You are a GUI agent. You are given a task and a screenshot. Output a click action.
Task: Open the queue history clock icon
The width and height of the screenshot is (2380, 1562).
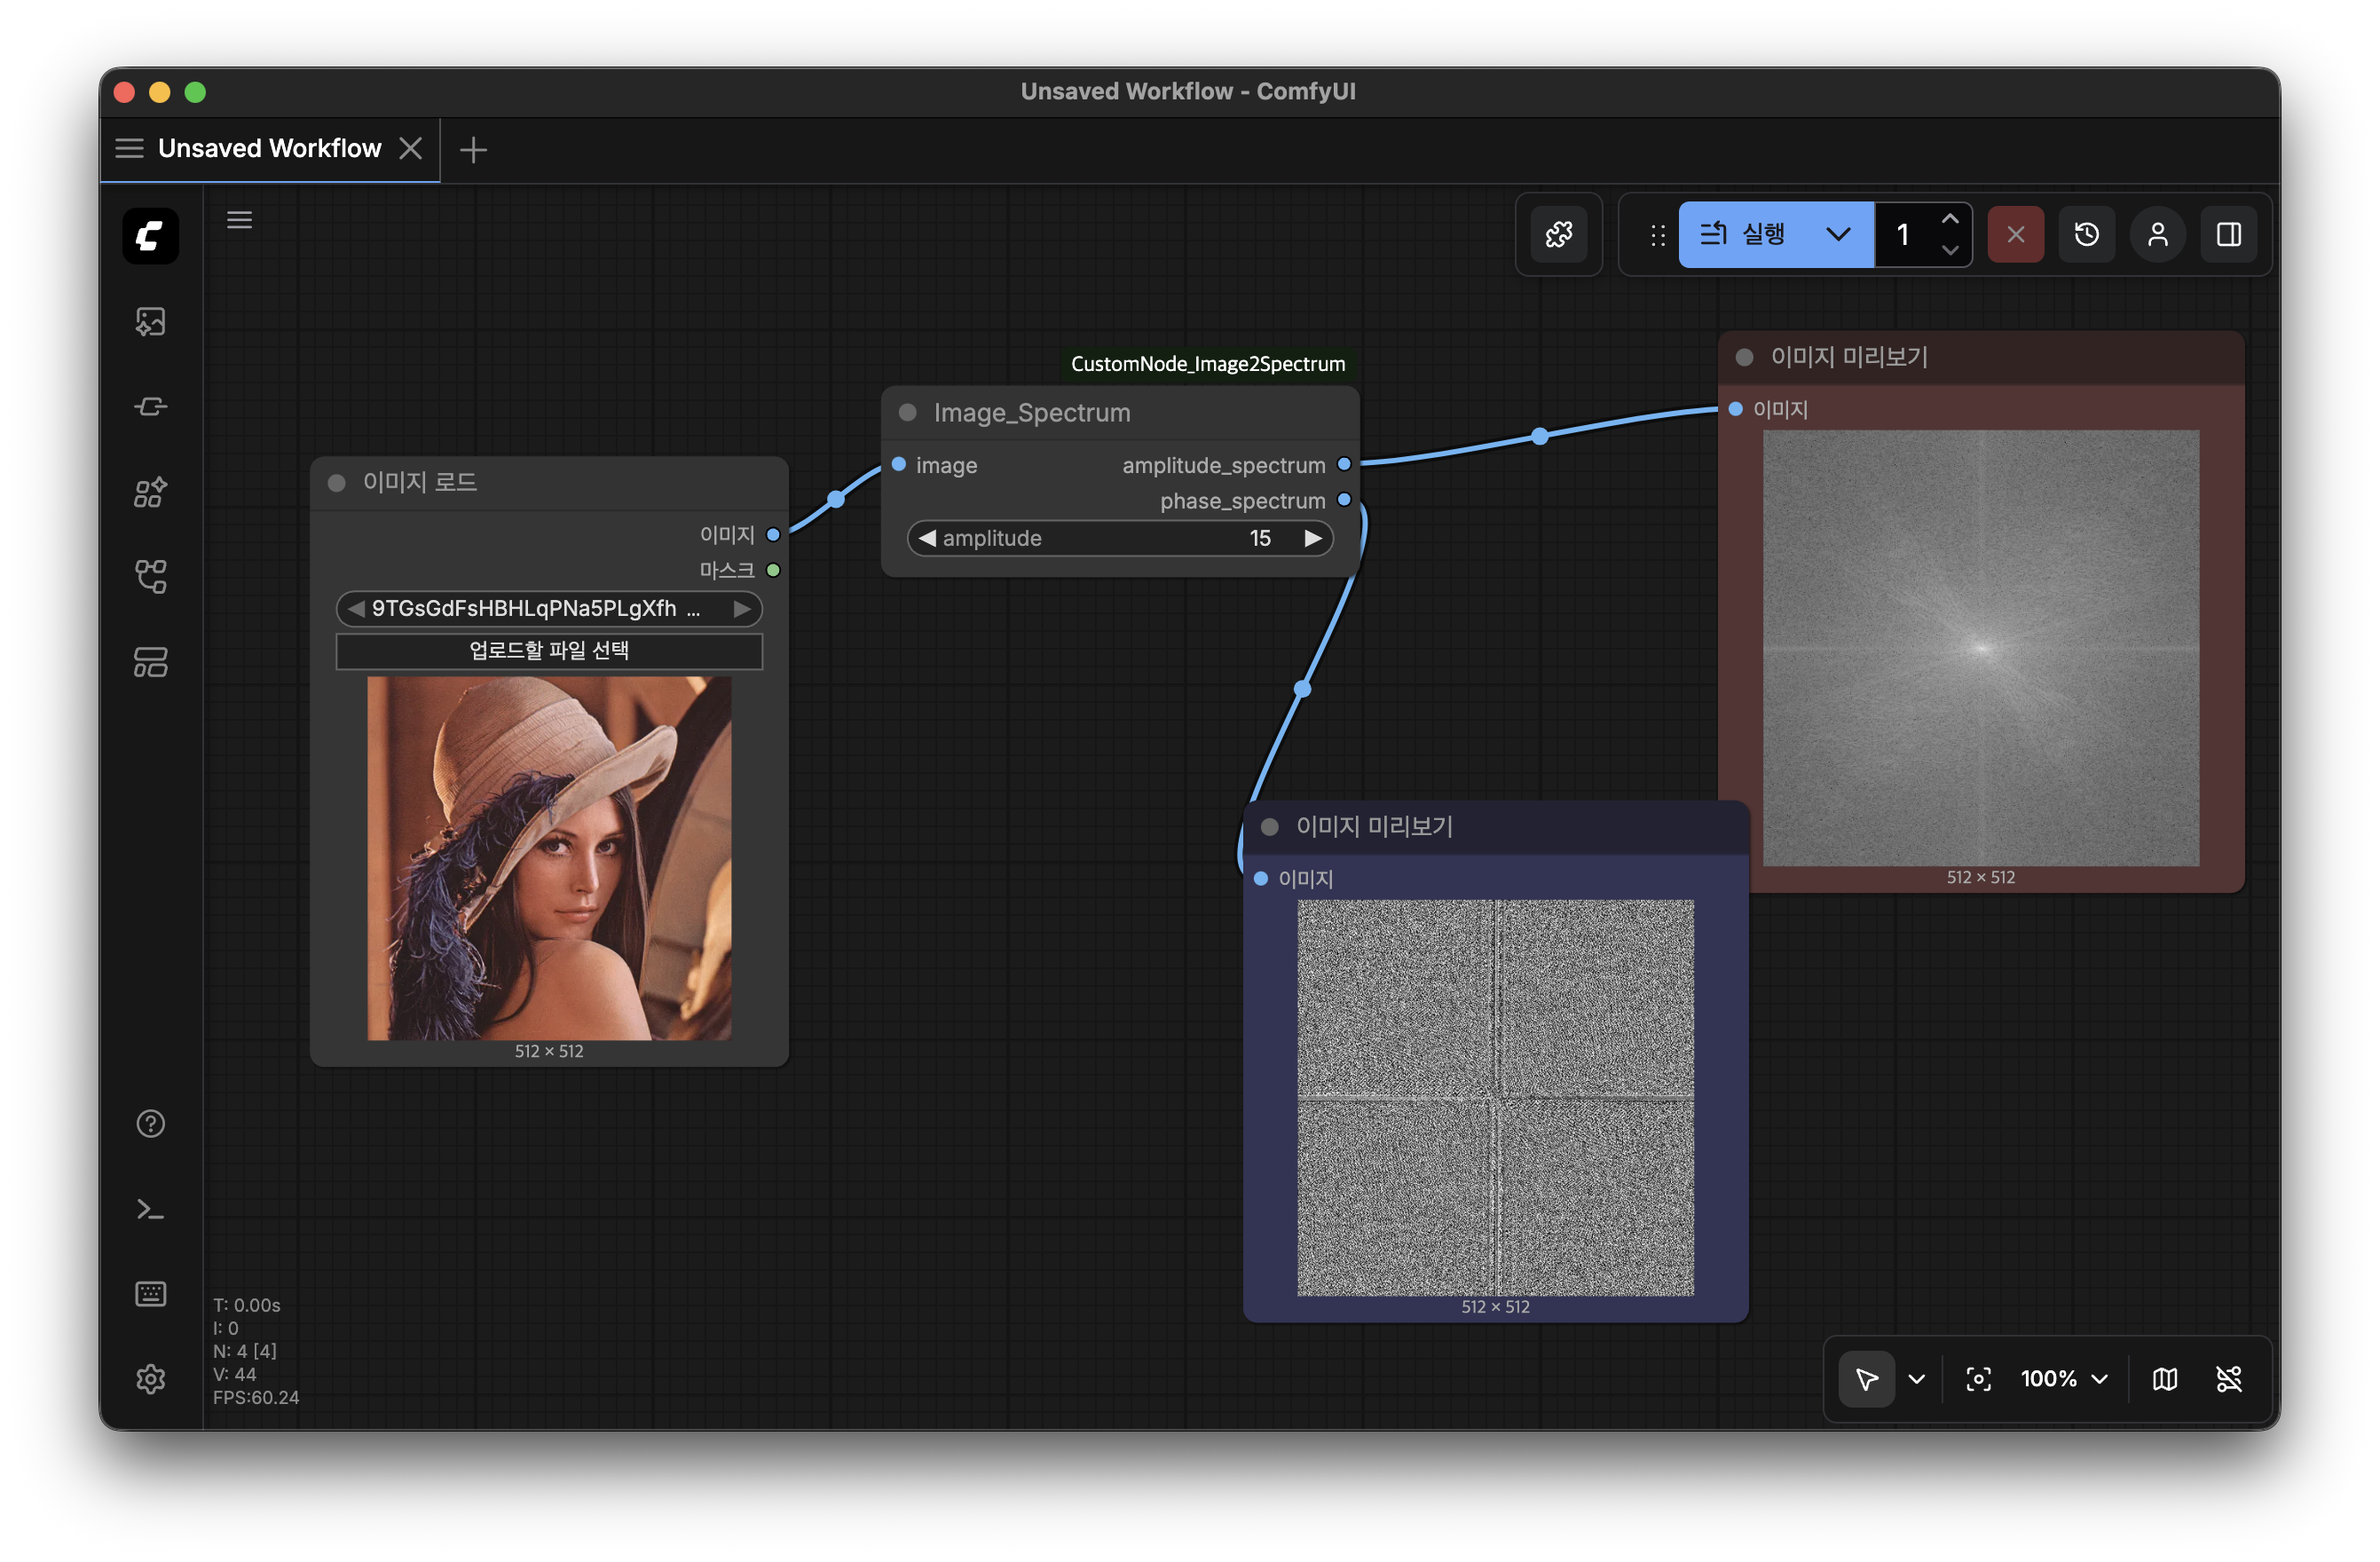2086,234
